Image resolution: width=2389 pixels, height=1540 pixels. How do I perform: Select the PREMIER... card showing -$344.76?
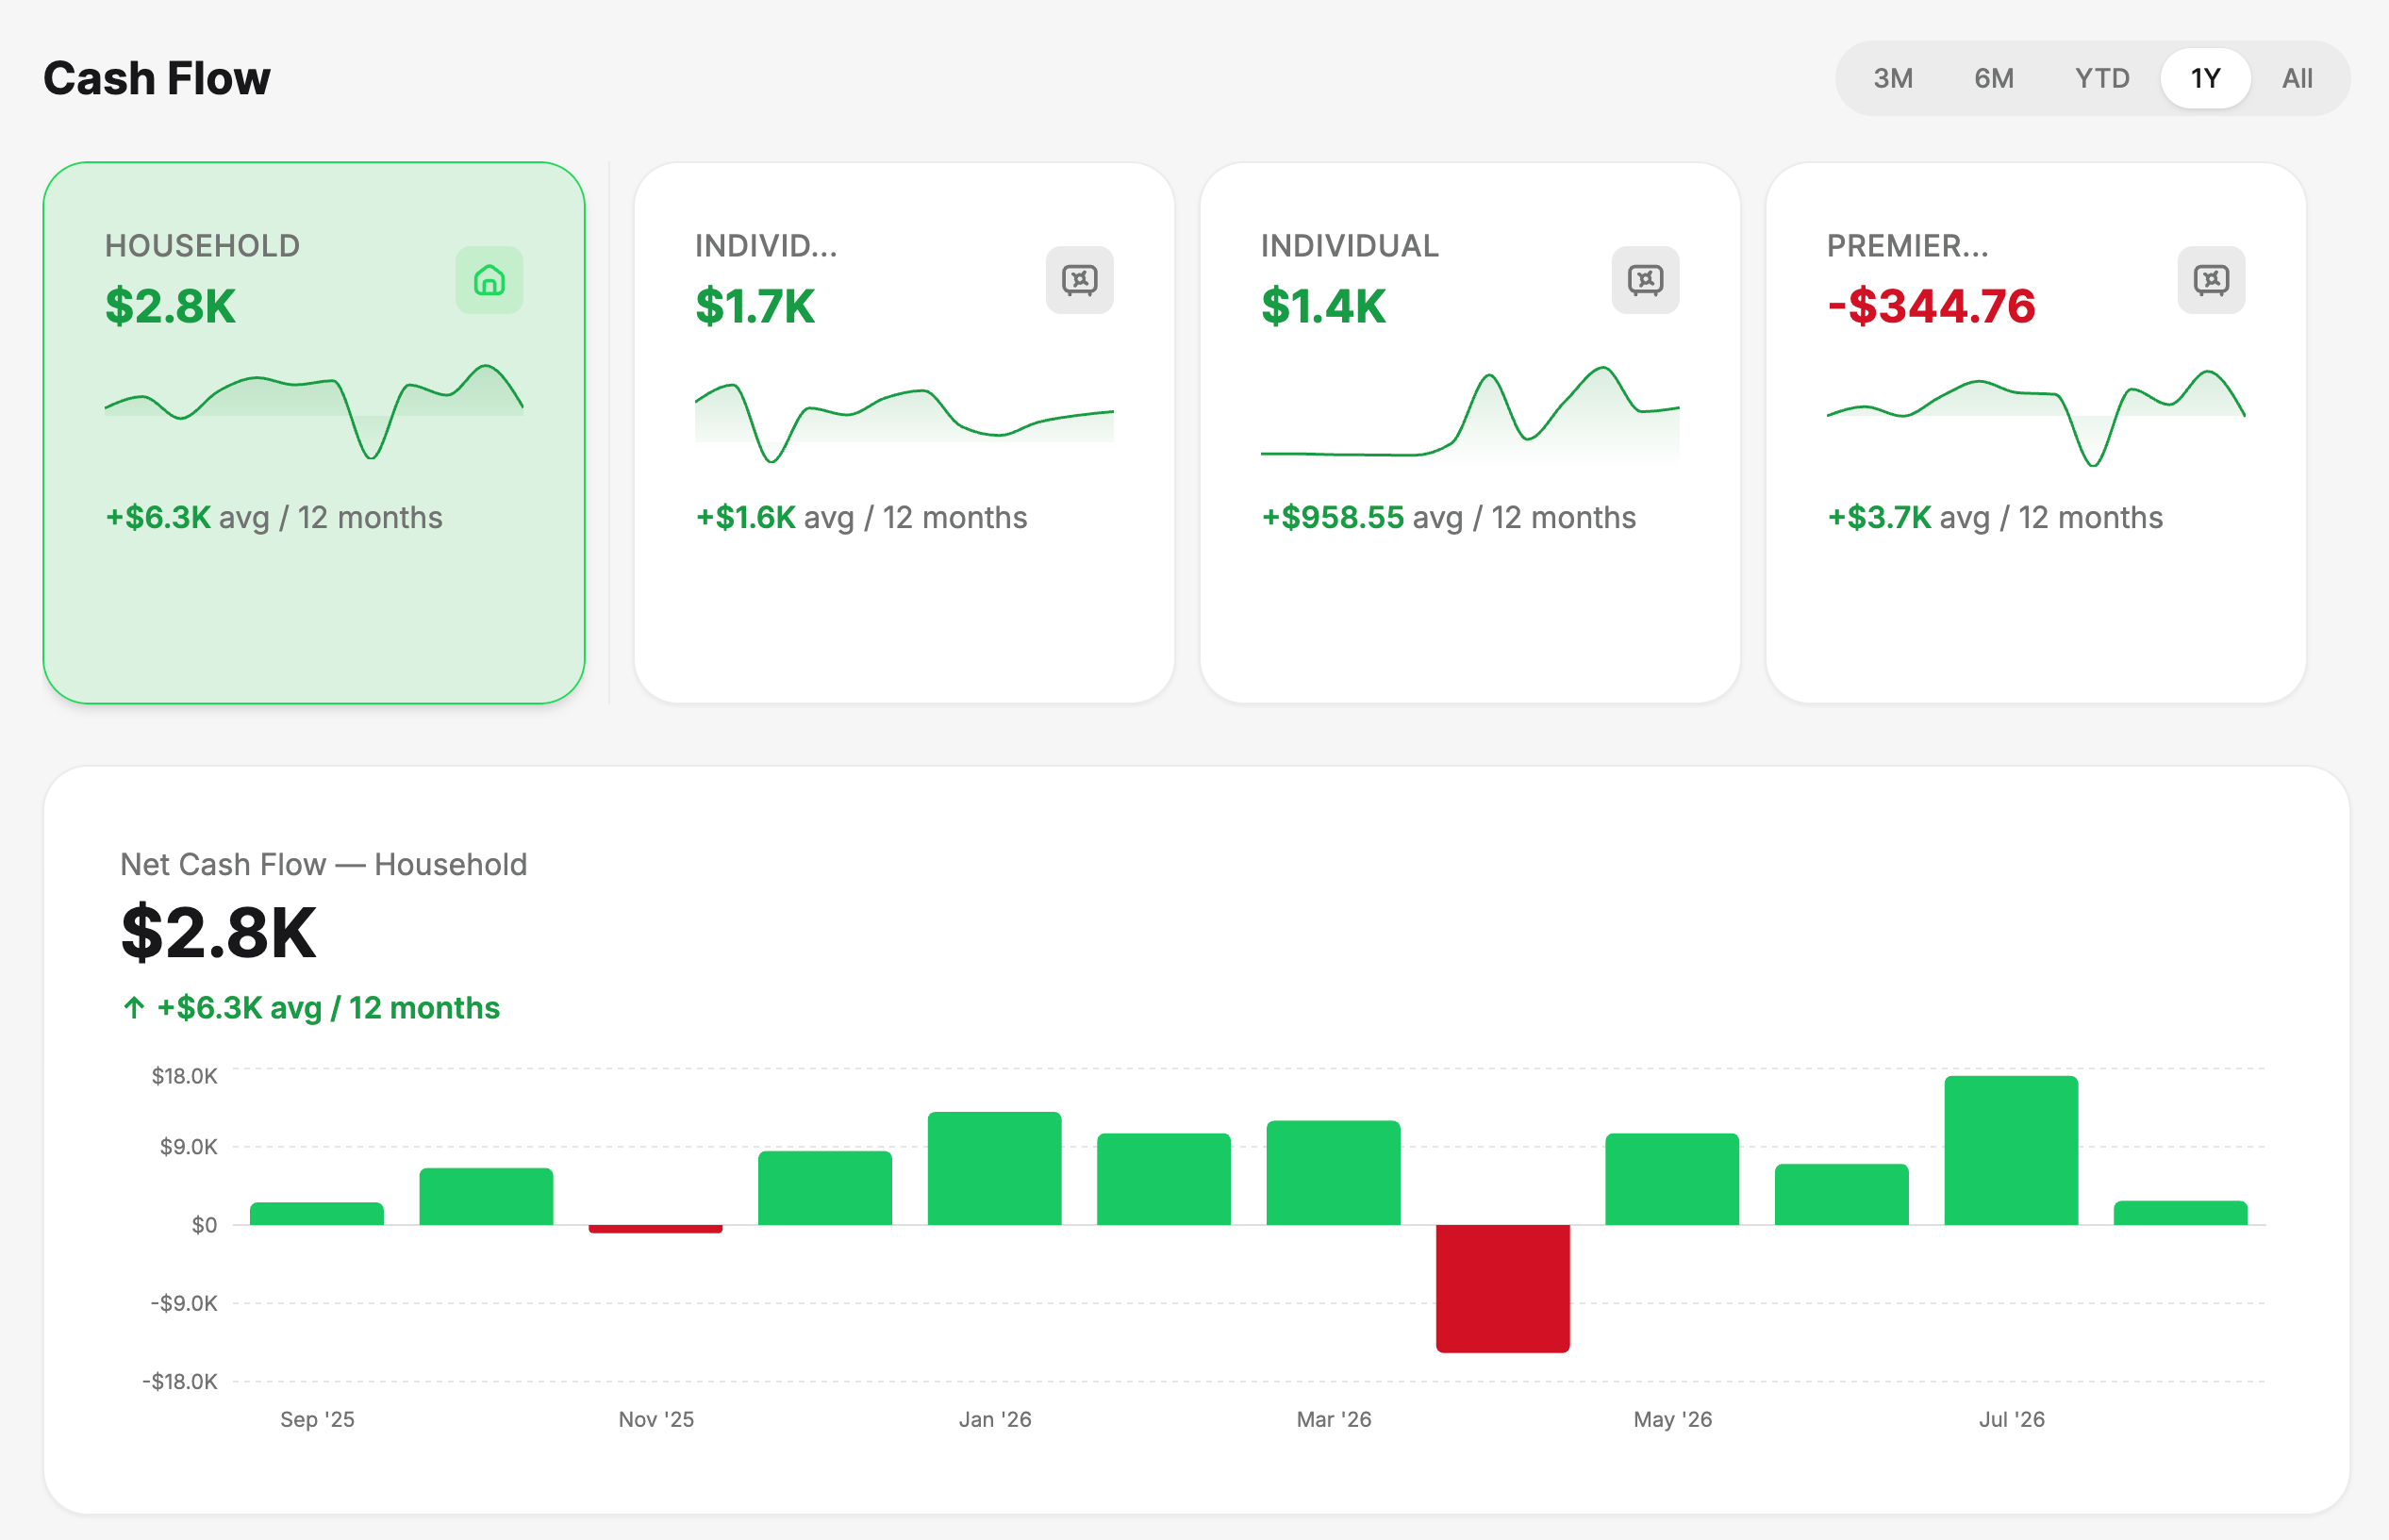(x=2036, y=432)
